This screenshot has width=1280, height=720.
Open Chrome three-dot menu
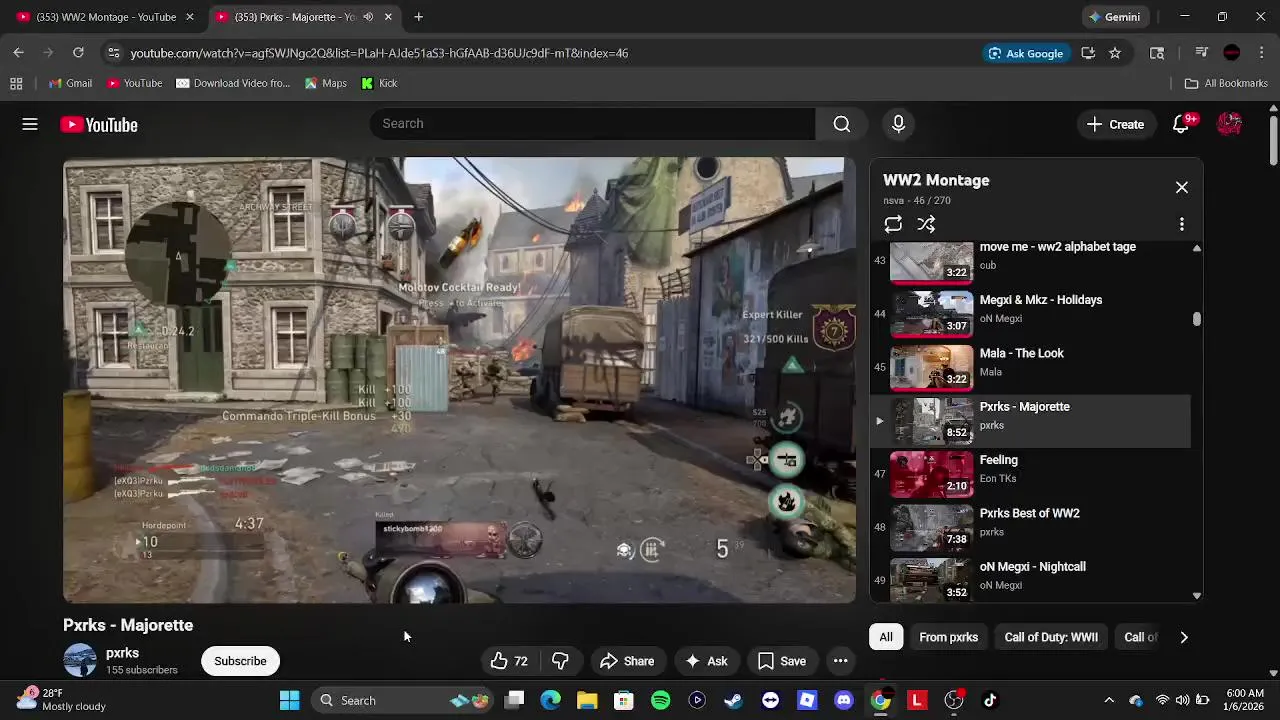coord(1261,53)
